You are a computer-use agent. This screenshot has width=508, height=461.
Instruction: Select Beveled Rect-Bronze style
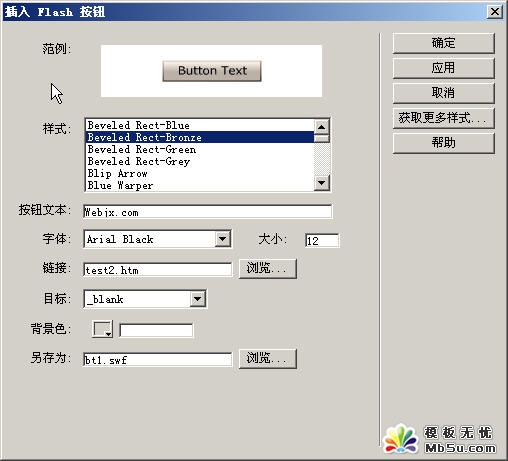199,137
